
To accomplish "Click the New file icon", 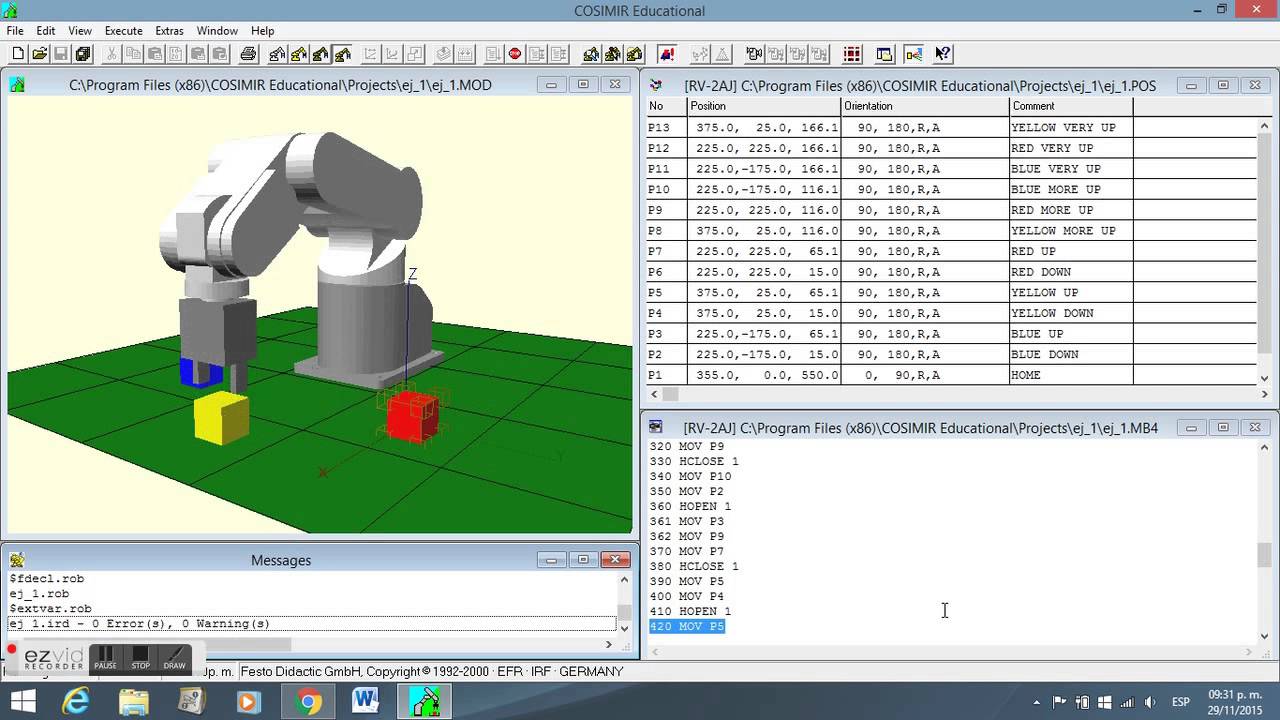I will [x=18, y=54].
